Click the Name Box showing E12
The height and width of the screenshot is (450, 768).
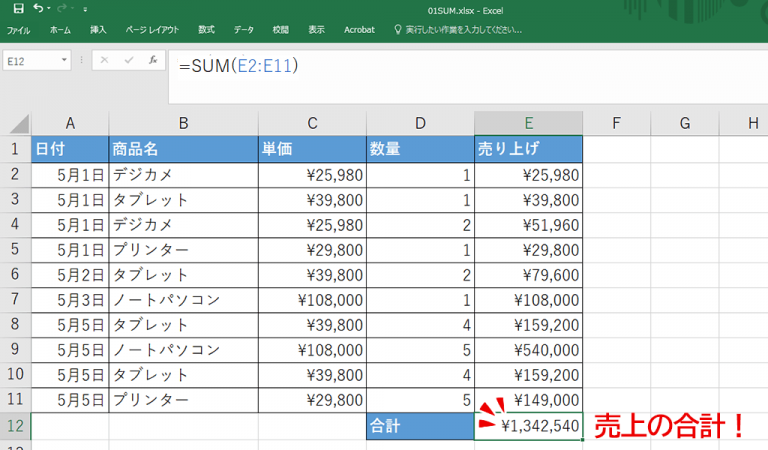pyautogui.click(x=31, y=61)
